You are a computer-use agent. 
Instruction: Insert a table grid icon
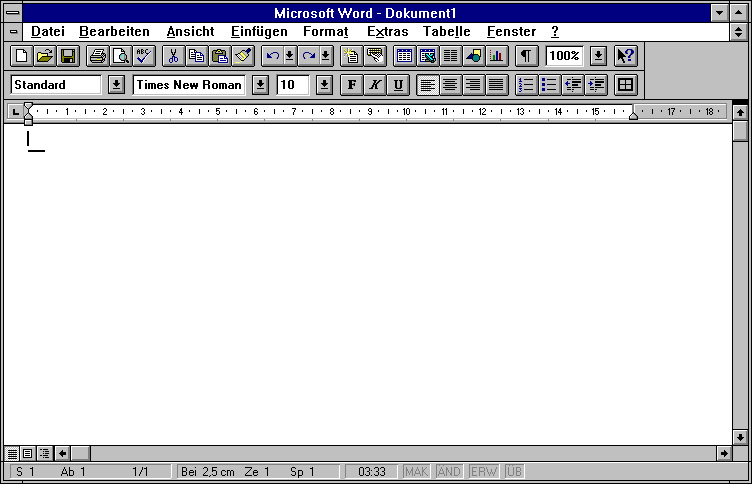404,56
